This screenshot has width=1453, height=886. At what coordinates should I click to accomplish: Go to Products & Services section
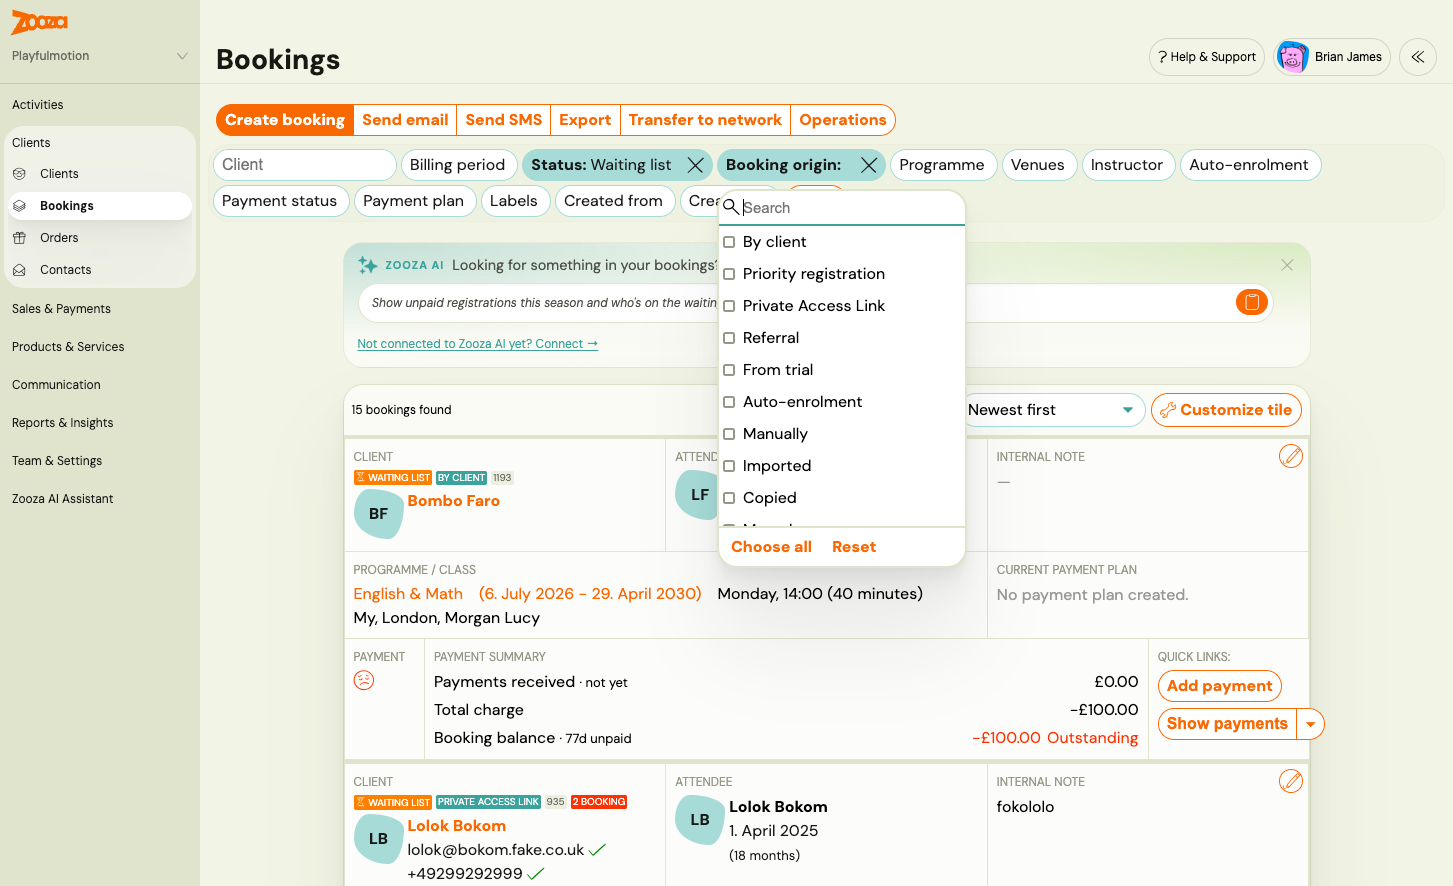68,347
